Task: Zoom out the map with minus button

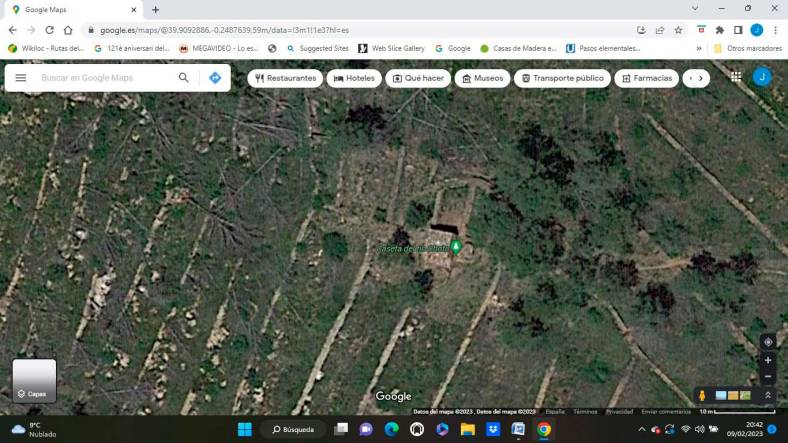Action: [768, 376]
